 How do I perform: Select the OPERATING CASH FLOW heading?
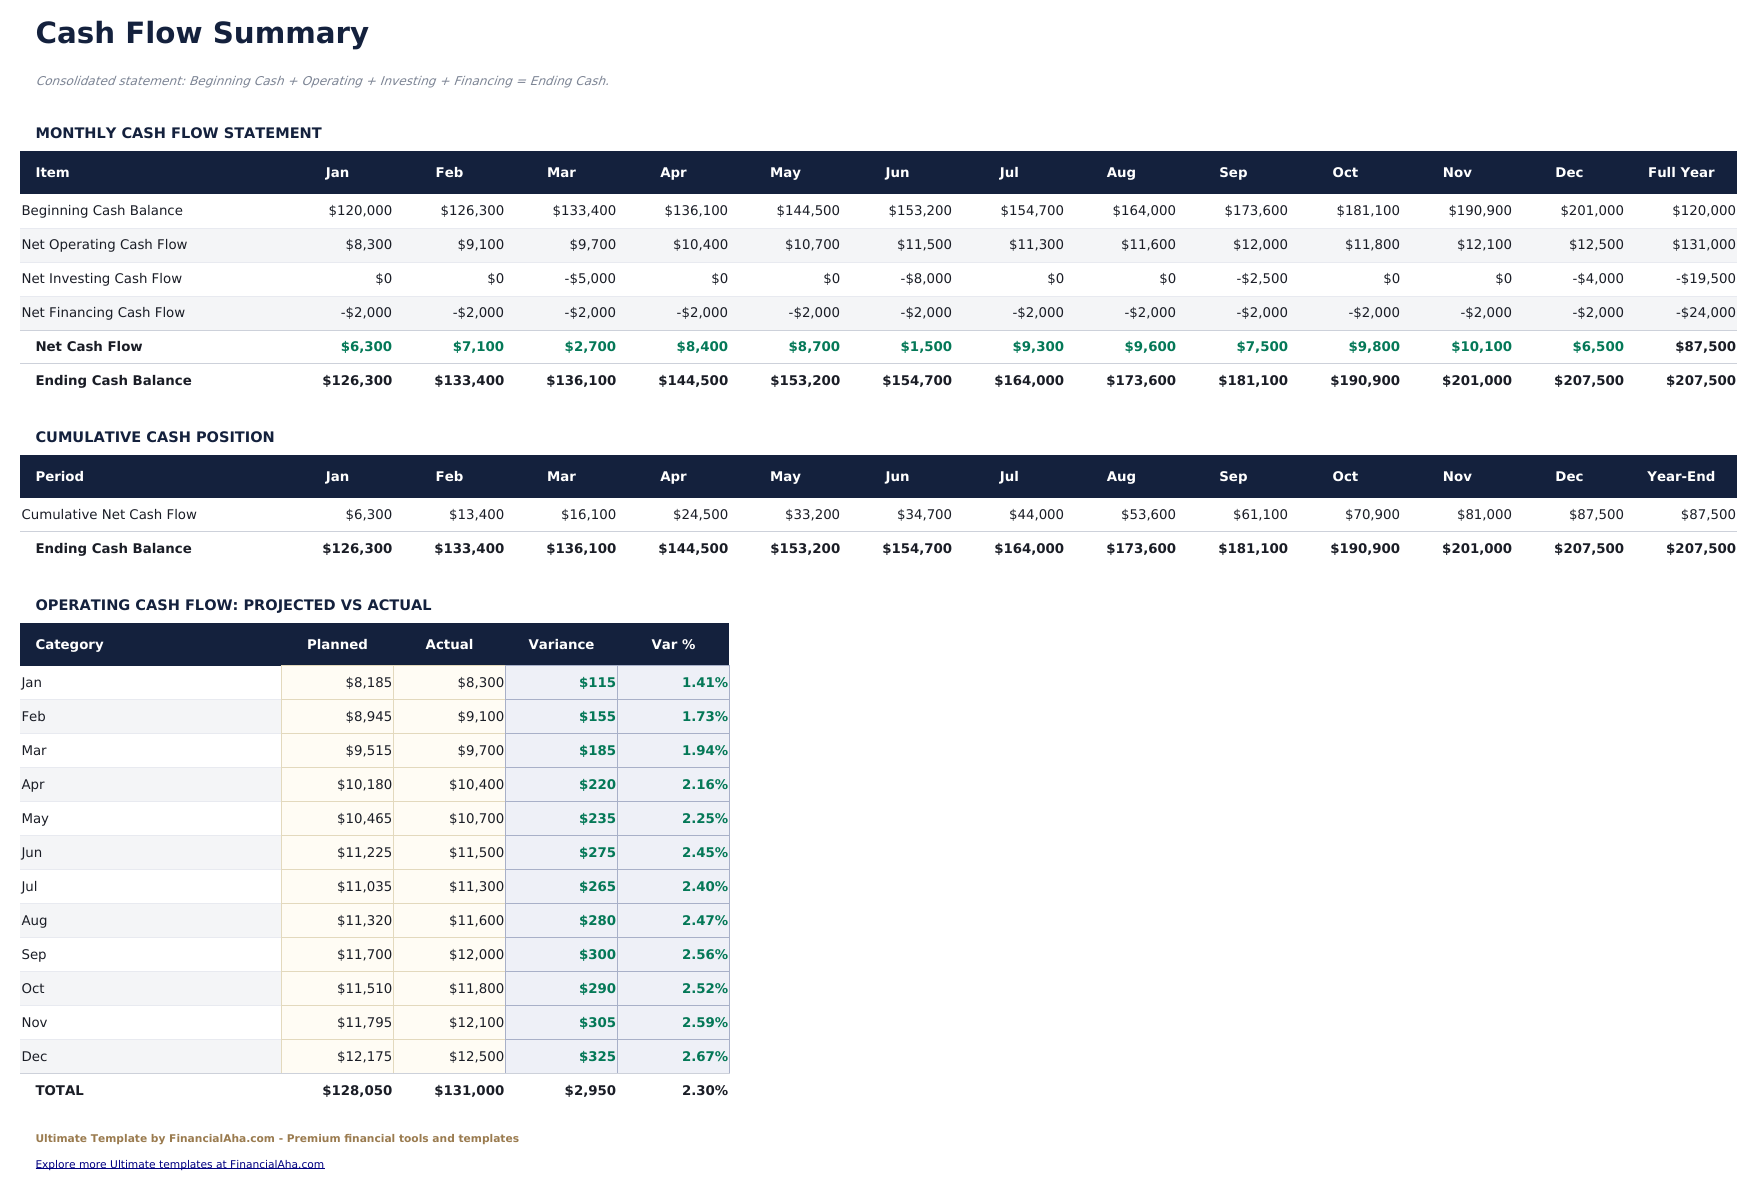pyautogui.click(x=233, y=604)
